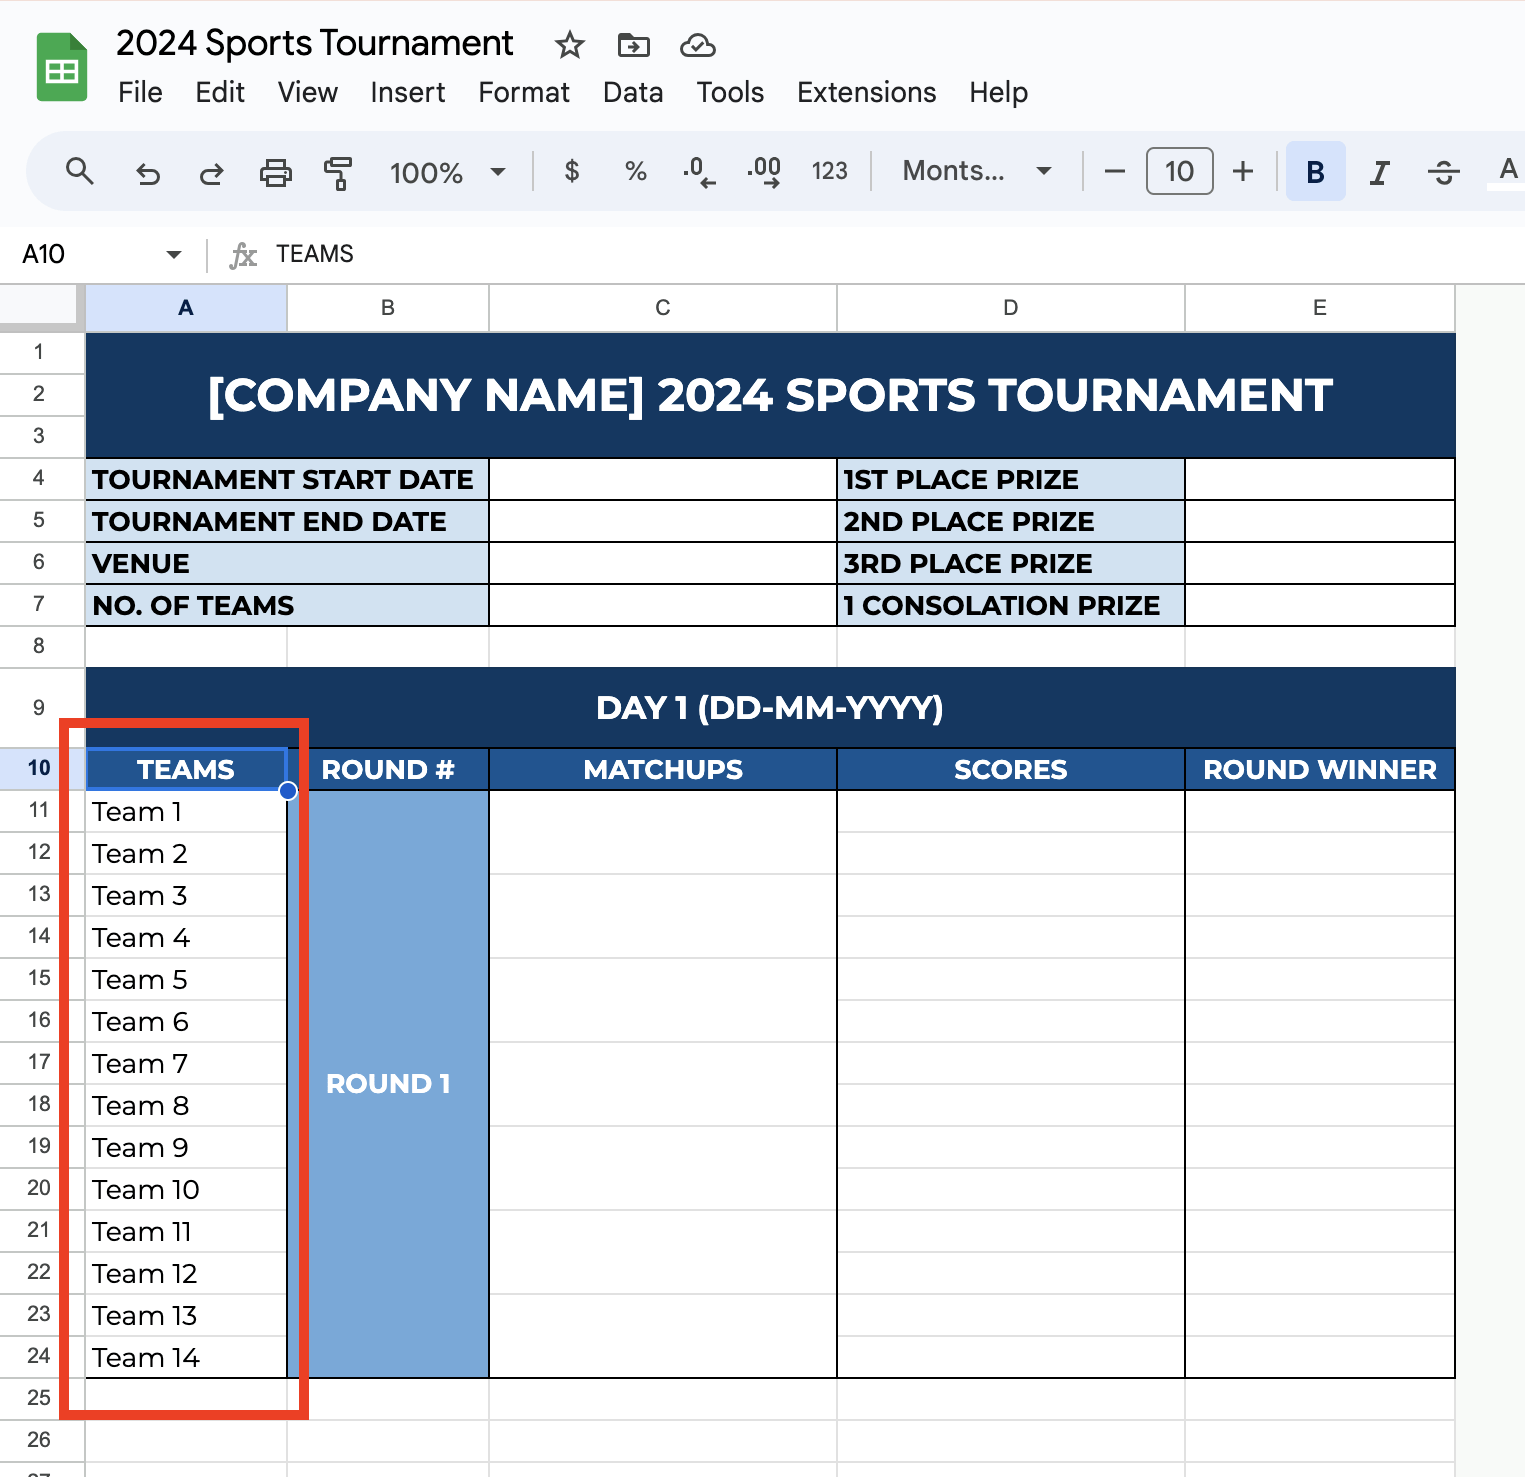Viewport: 1525px width, 1477px height.
Task: Undo the last action
Action: click(x=148, y=172)
